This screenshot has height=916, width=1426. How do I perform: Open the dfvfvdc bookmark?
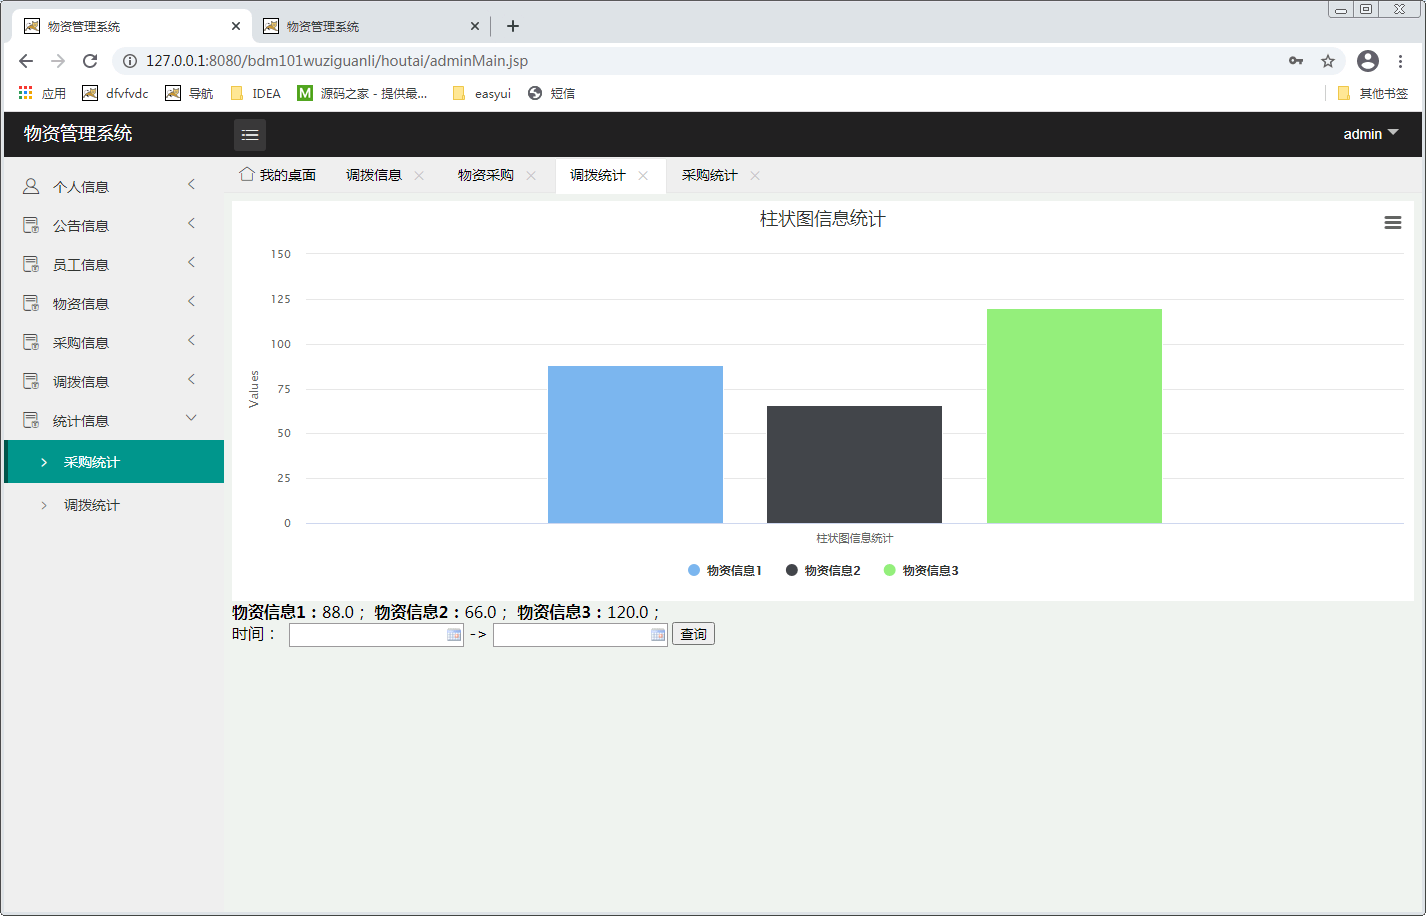coord(115,93)
